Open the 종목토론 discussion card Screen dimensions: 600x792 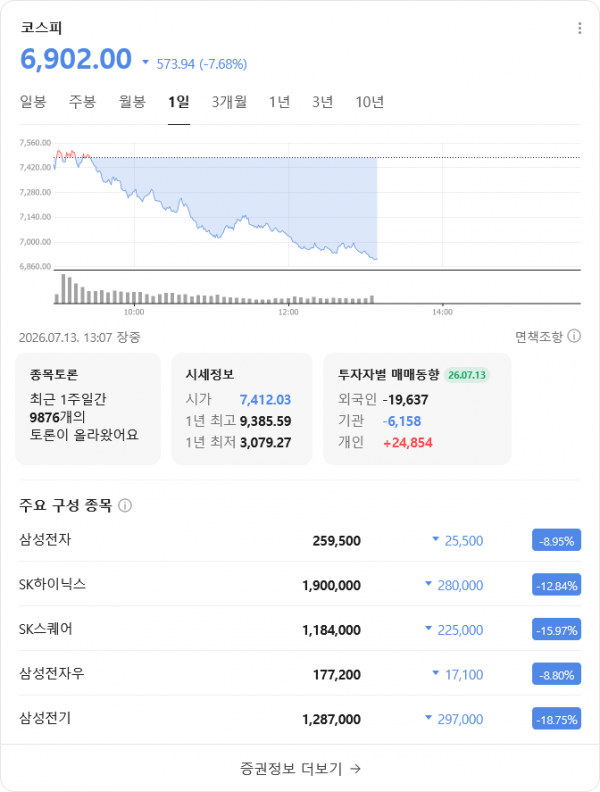(x=88, y=409)
